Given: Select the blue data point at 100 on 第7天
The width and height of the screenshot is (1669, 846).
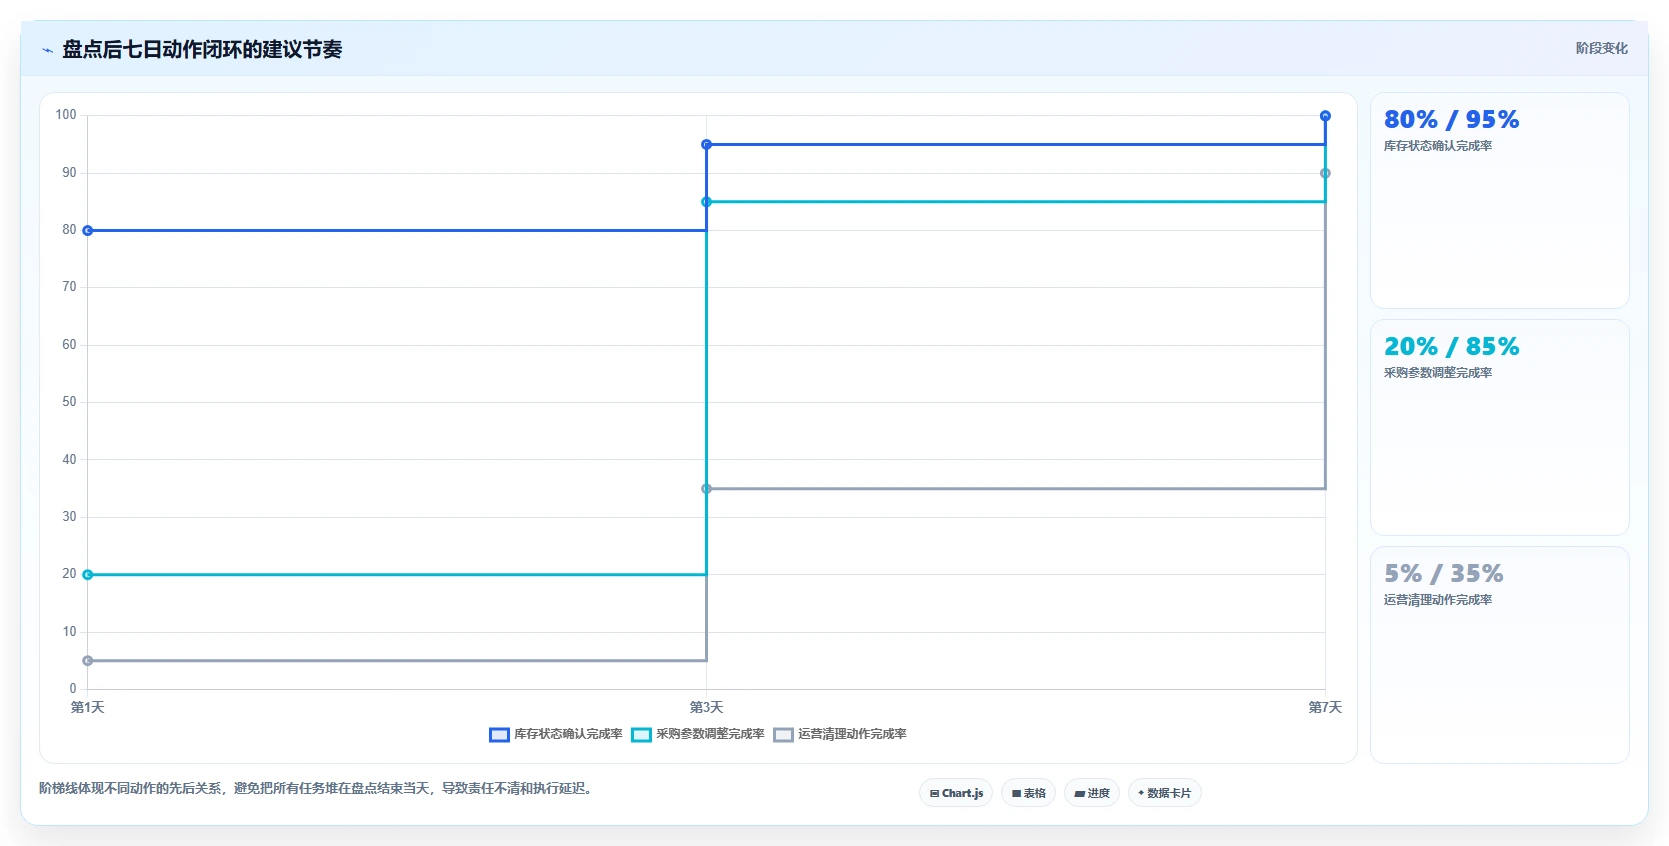Looking at the screenshot, I should (x=1325, y=116).
